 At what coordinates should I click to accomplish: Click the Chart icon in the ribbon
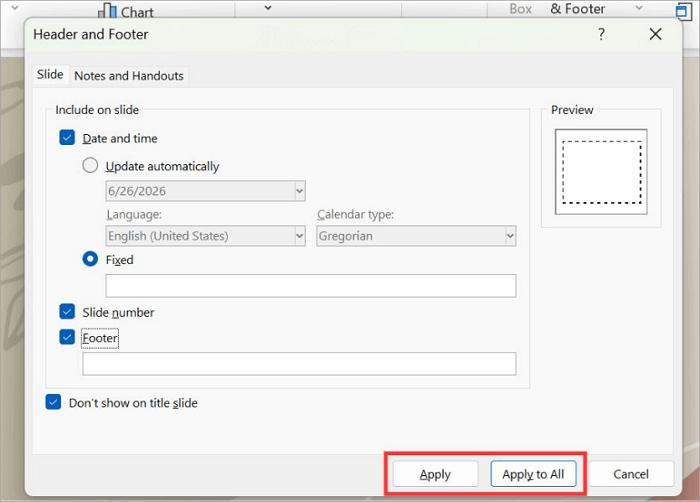(x=107, y=10)
